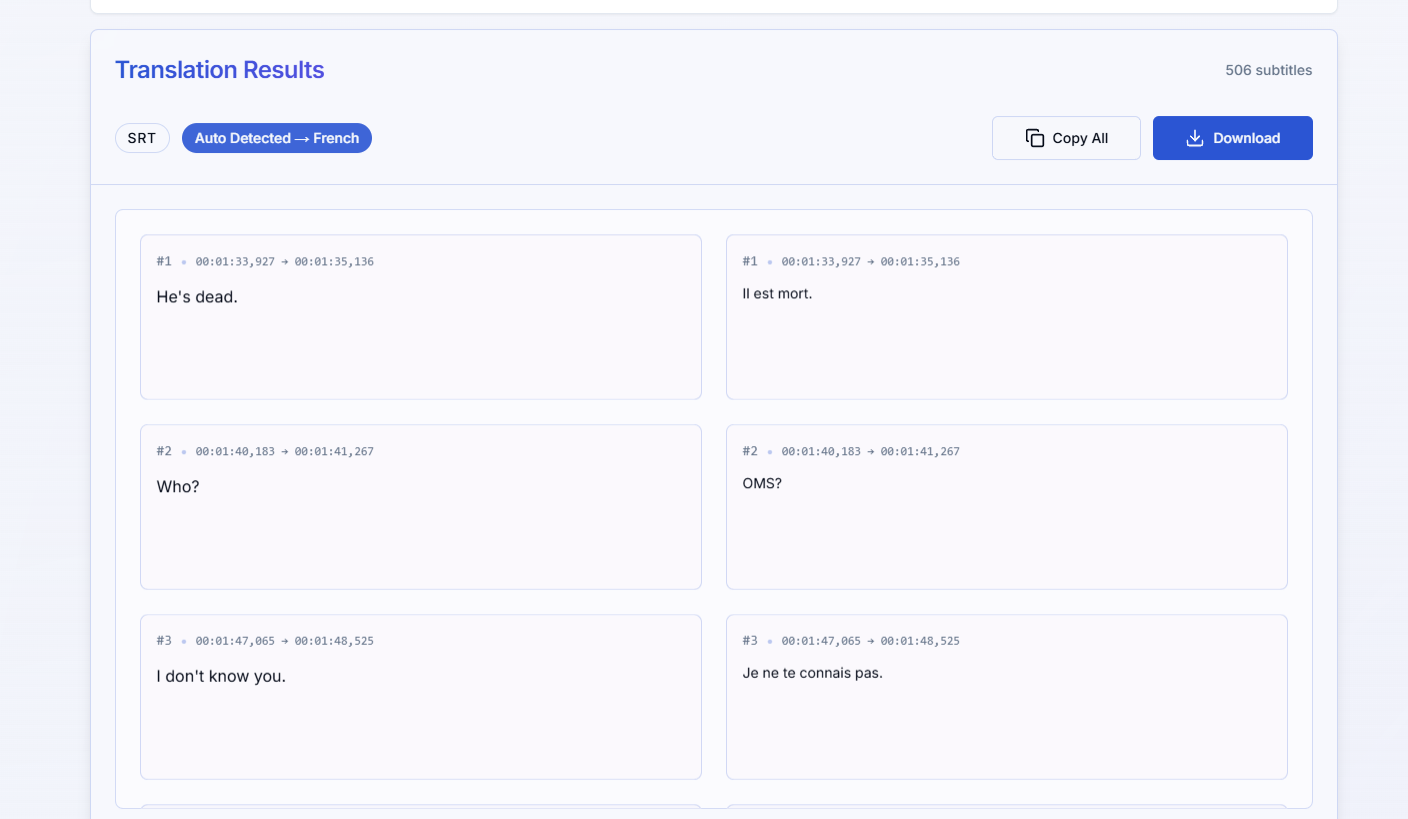Click the Auto Detected → French badge

(277, 138)
